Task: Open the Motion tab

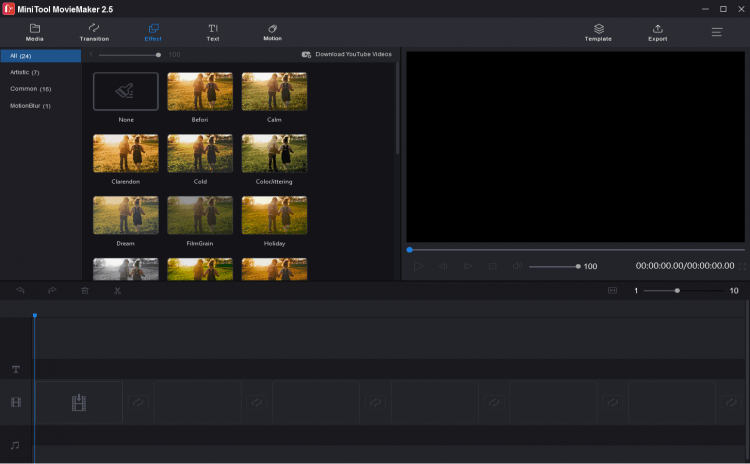Action: coord(272,32)
